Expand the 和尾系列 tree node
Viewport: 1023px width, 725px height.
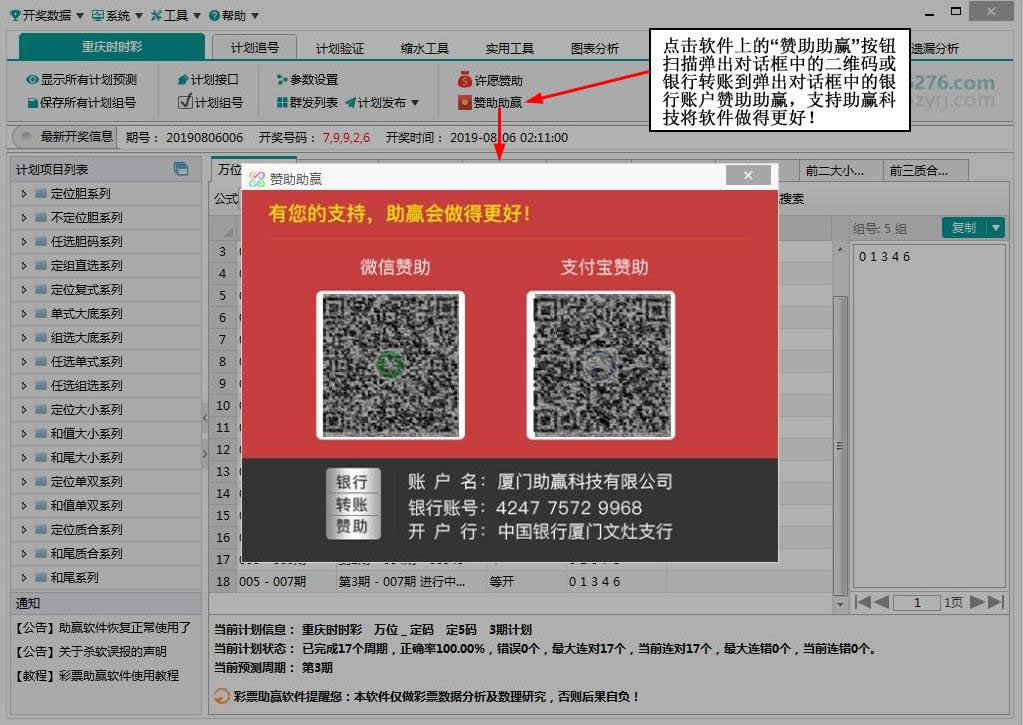tap(23, 578)
